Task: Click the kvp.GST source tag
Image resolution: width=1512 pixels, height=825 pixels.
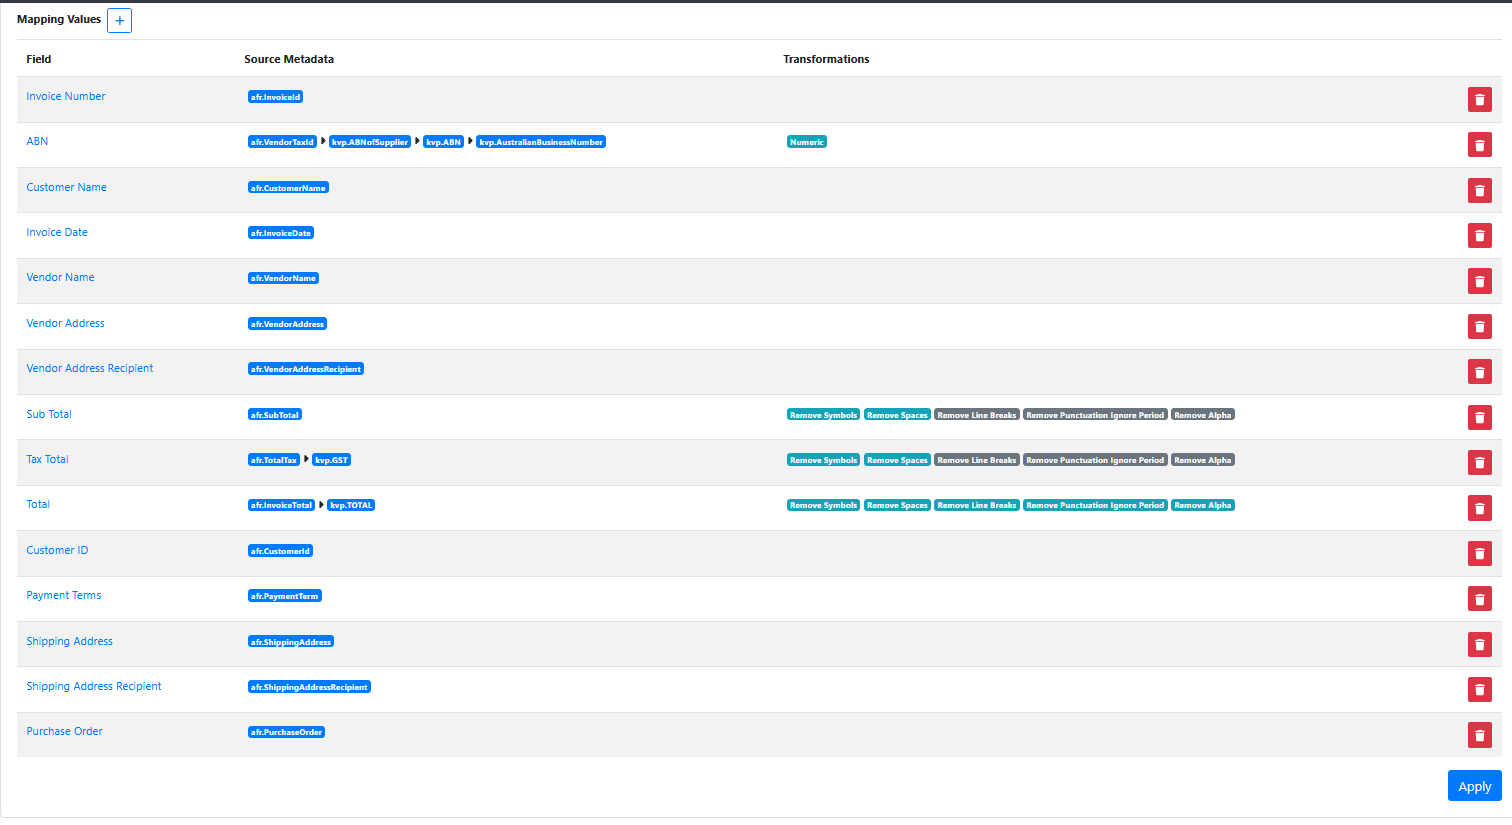Action: coord(331,460)
